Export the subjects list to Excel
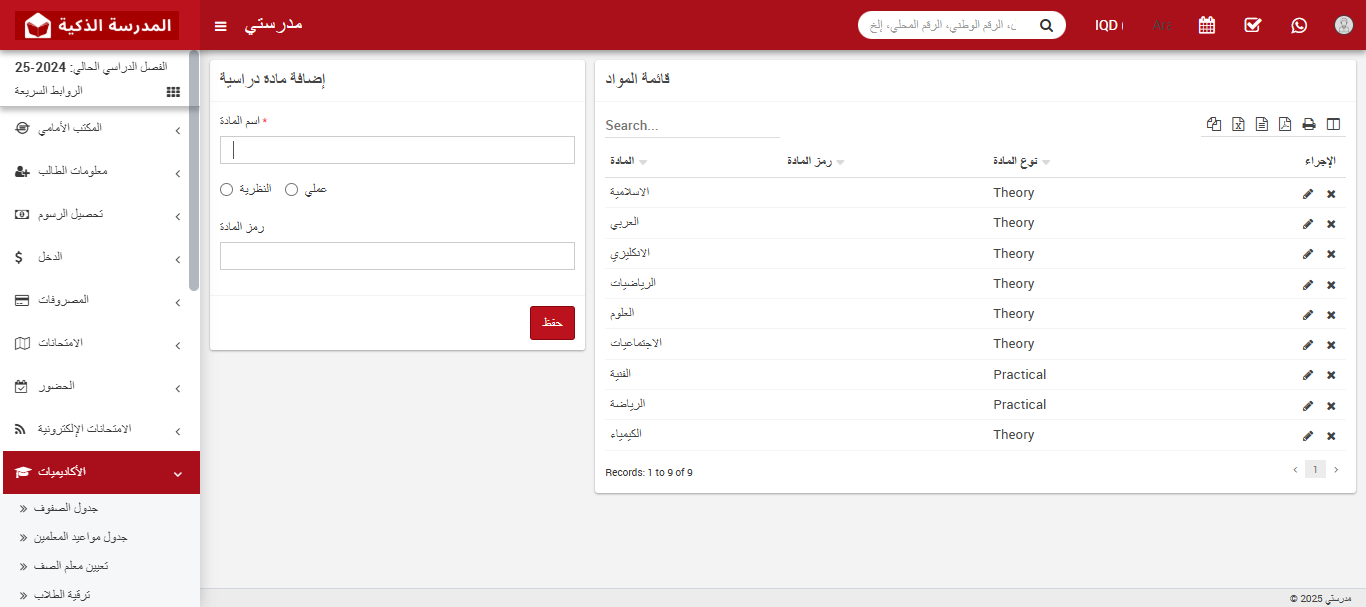The width and height of the screenshot is (1366, 607). pyautogui.click(x=1238, y=124)
